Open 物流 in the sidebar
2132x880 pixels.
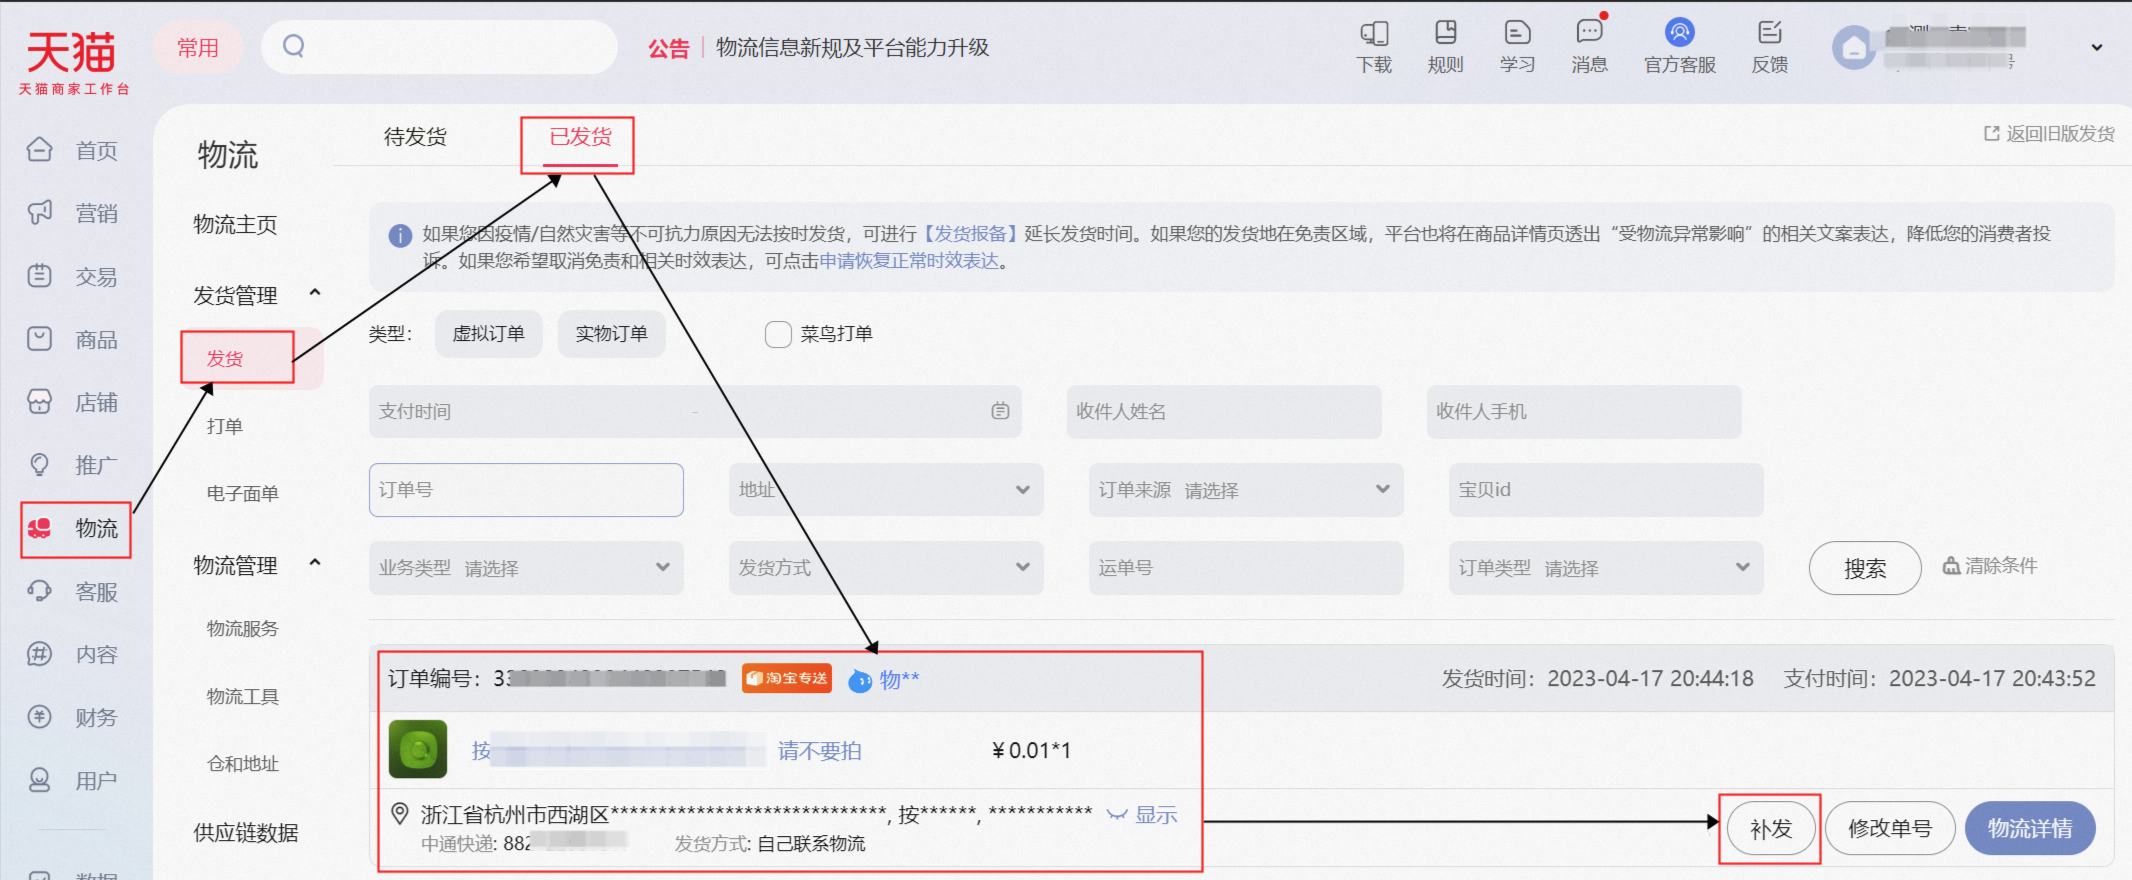[76, 529]
